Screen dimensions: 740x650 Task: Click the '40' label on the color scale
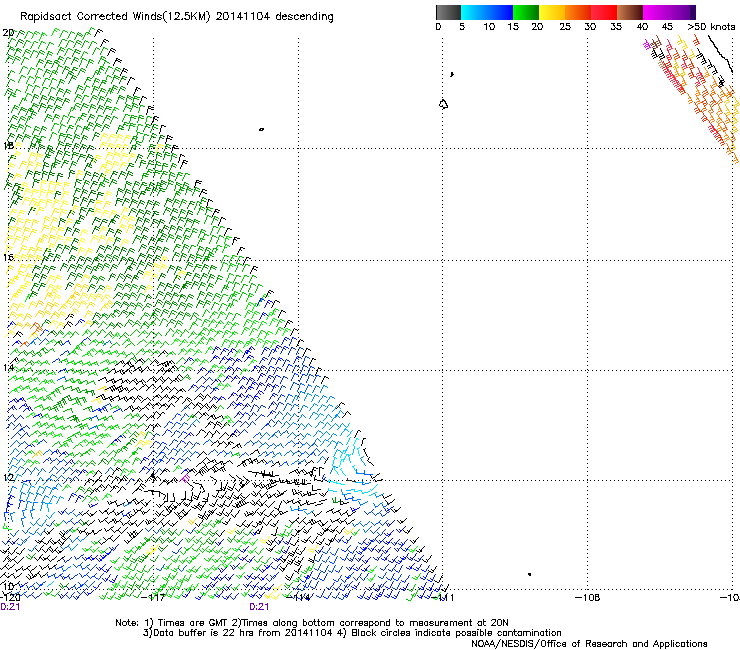click(x=642, y=27)
